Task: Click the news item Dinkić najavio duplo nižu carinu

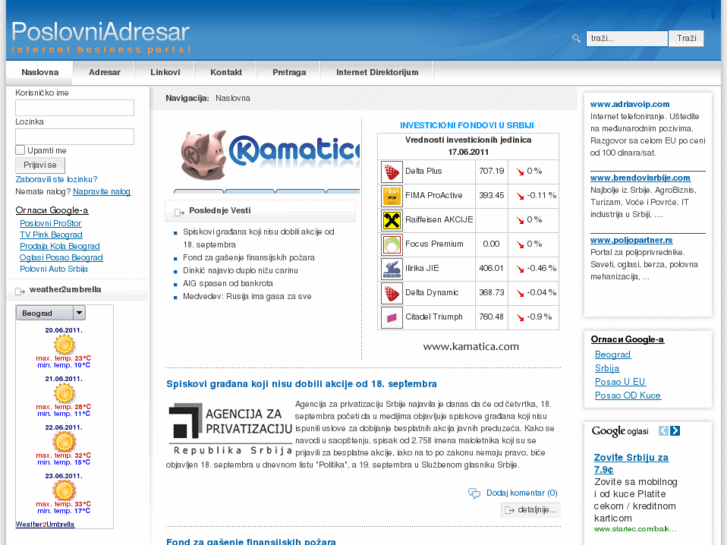Action: point(240,270)
